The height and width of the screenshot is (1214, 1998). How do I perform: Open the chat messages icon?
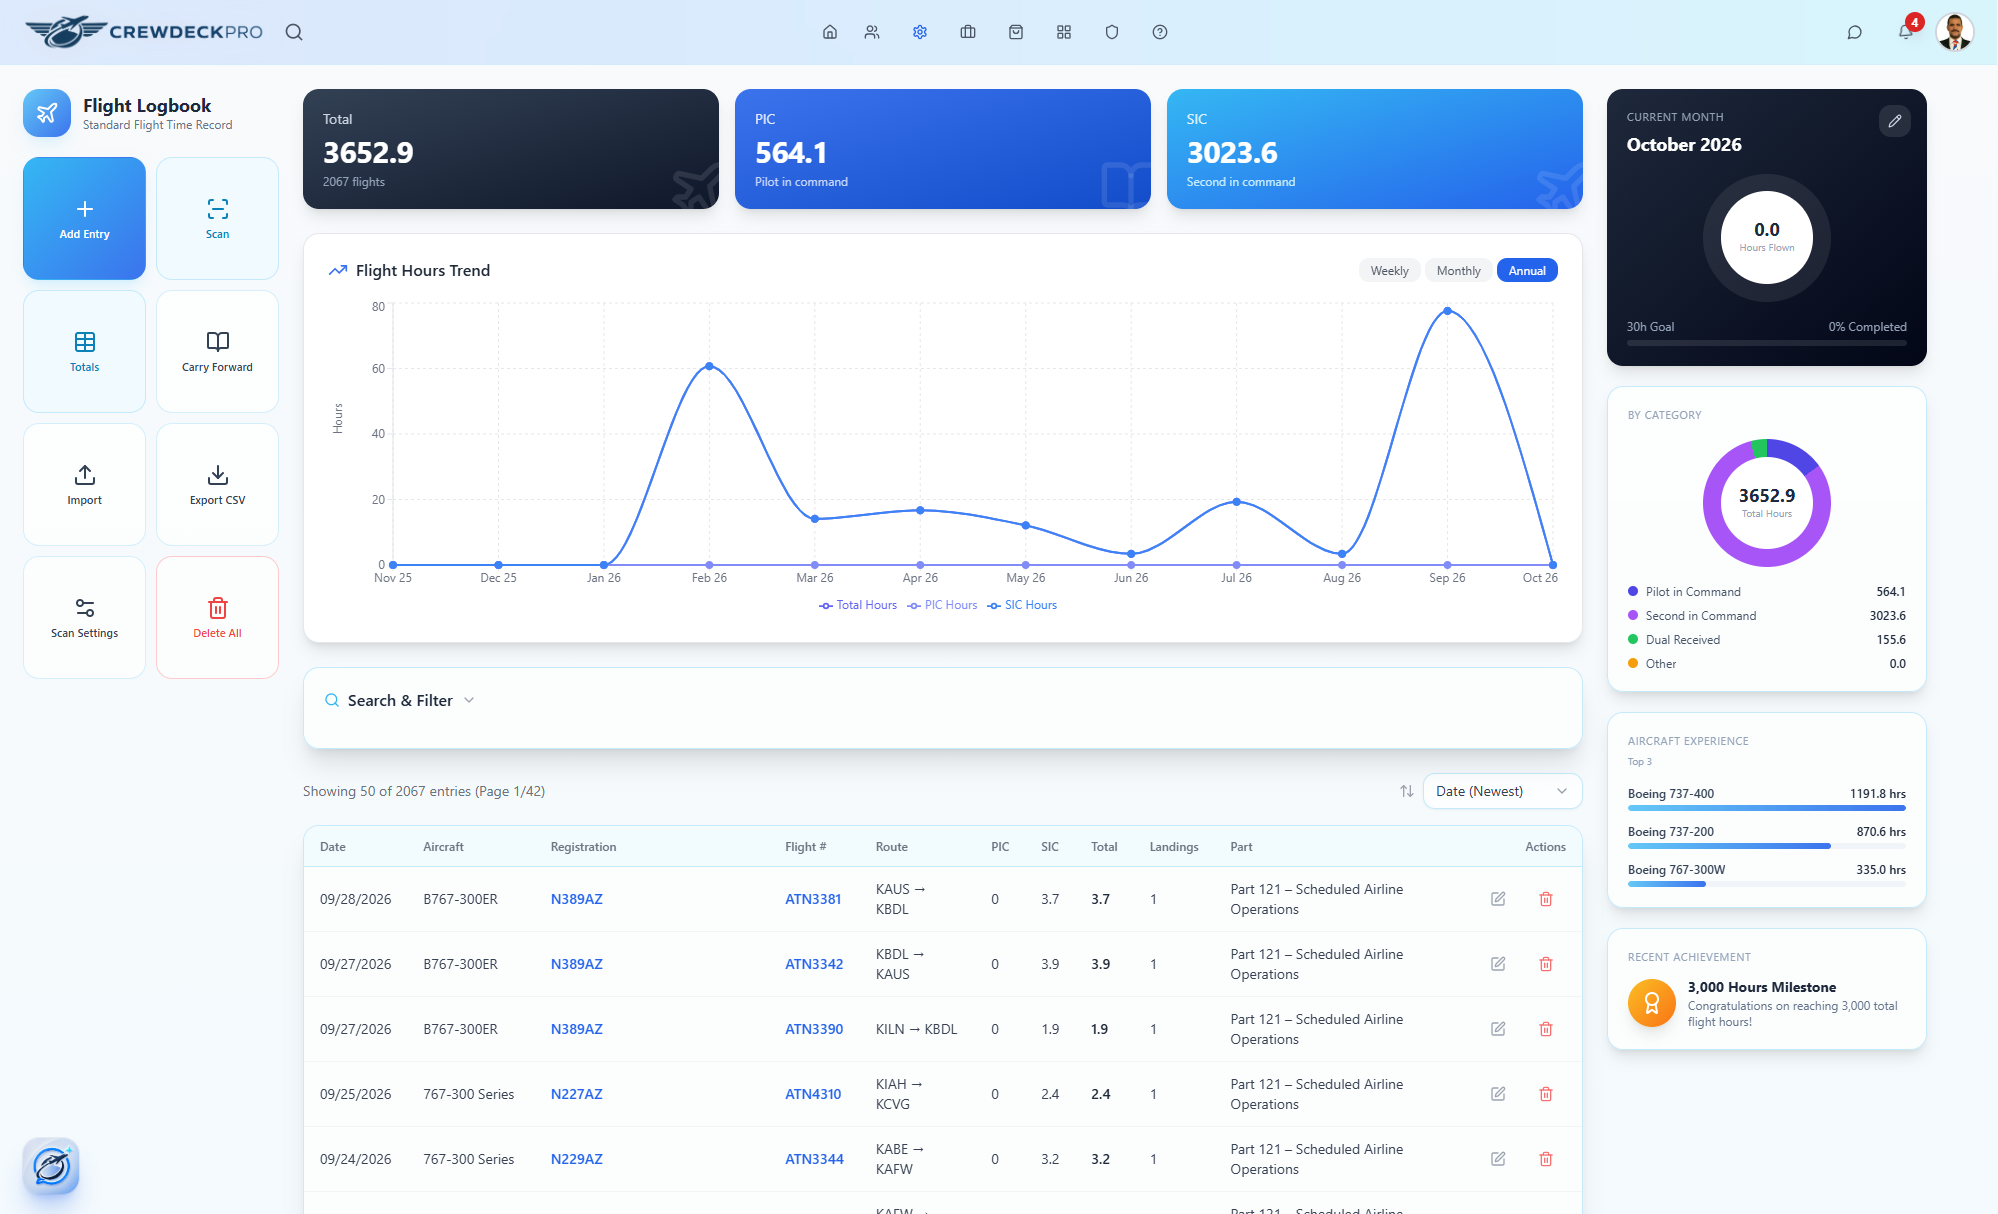(x=1855, y=32)
